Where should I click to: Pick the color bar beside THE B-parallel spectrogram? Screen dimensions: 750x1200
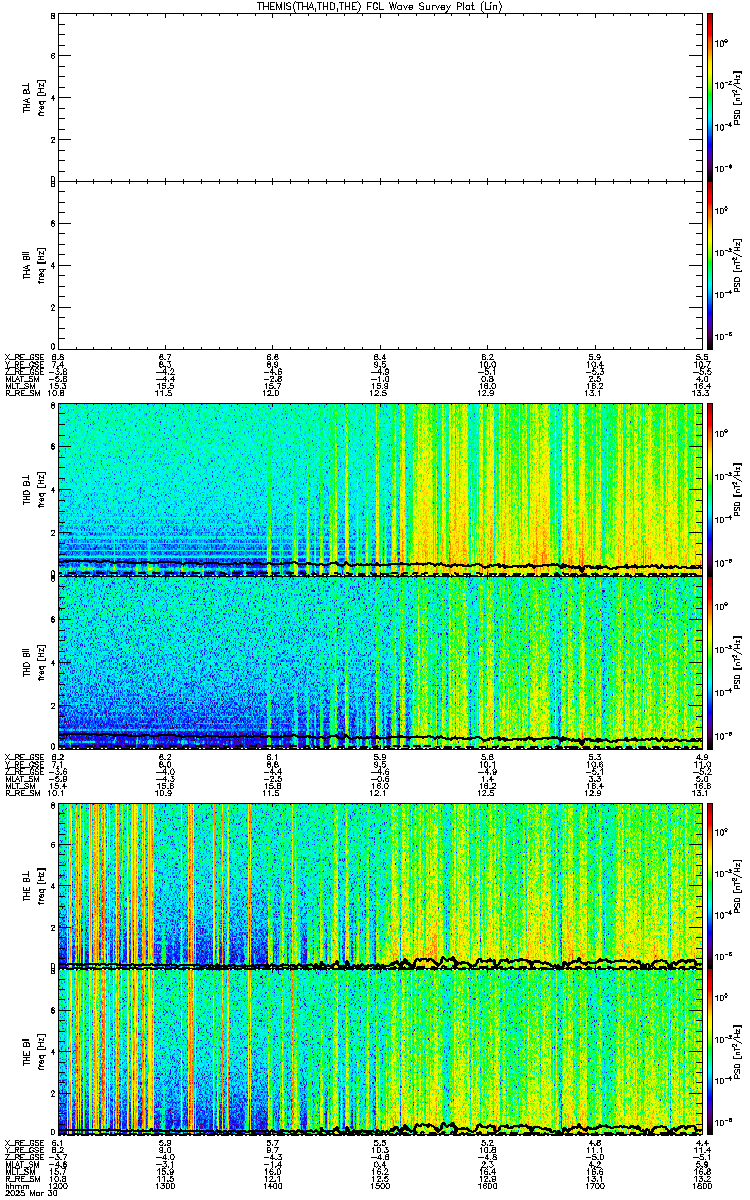(710, 1052)
